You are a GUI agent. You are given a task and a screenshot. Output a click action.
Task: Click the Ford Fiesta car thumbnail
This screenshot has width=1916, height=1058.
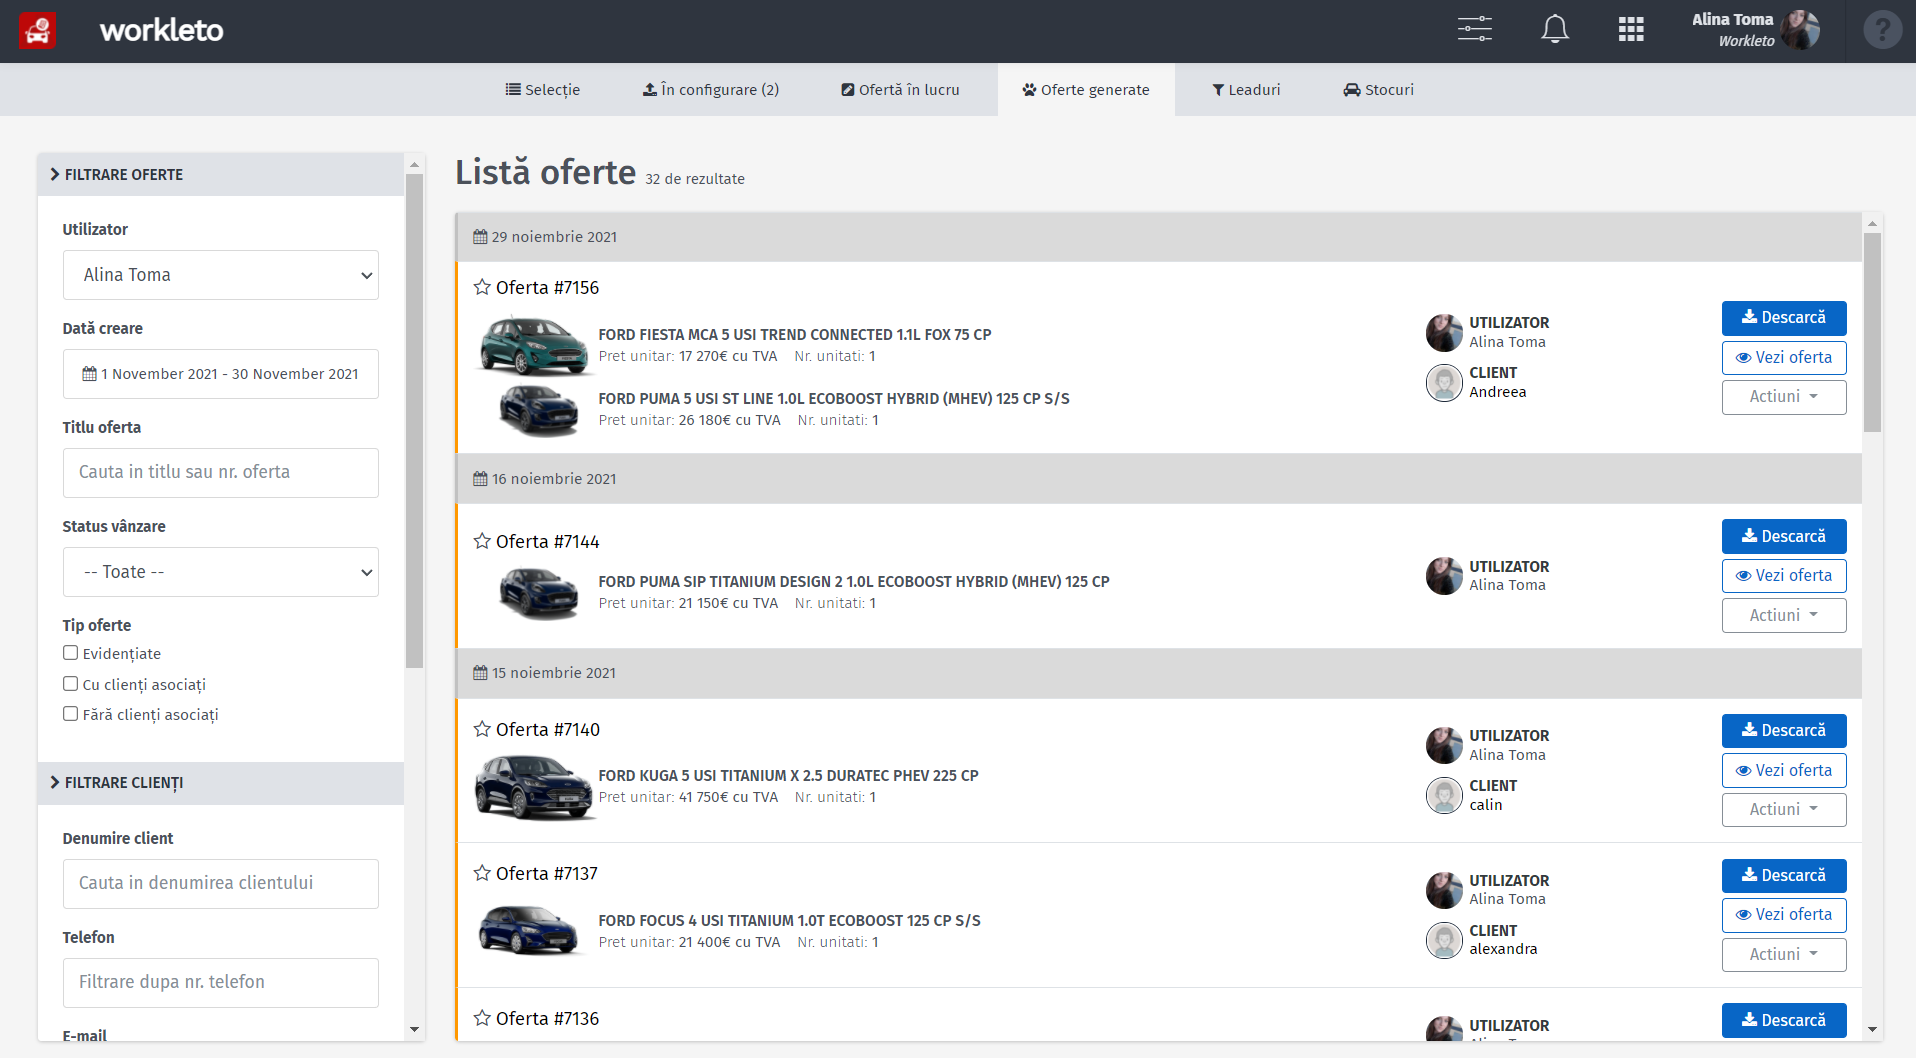click(534, 345)
